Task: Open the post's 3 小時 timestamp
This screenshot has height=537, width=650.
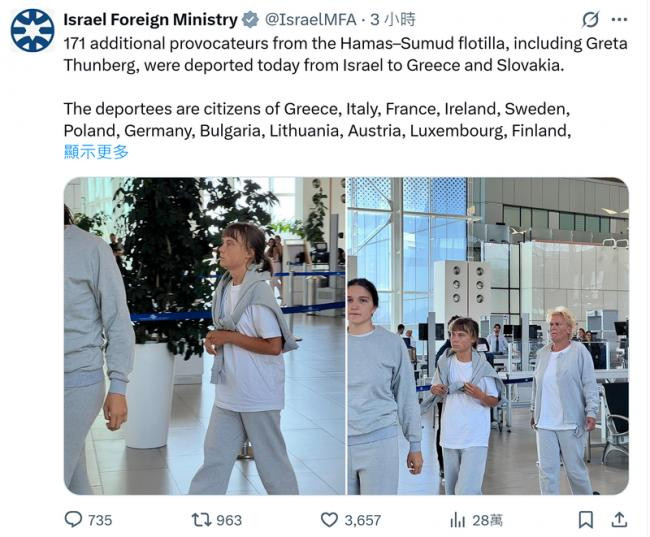Action: click(393, 19)
